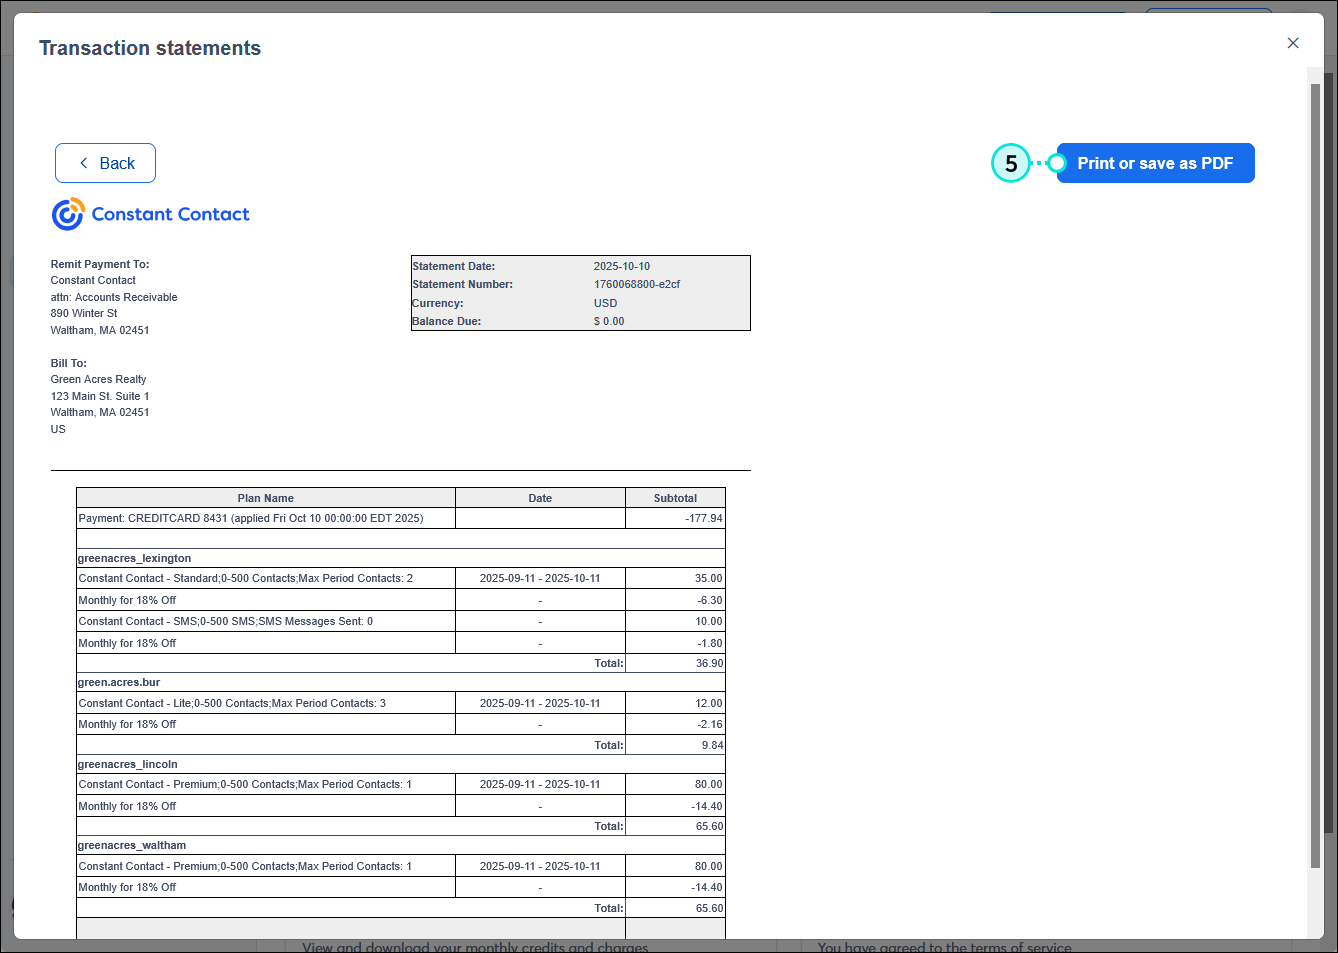Select the Subtotal column header

pos(675,497)
